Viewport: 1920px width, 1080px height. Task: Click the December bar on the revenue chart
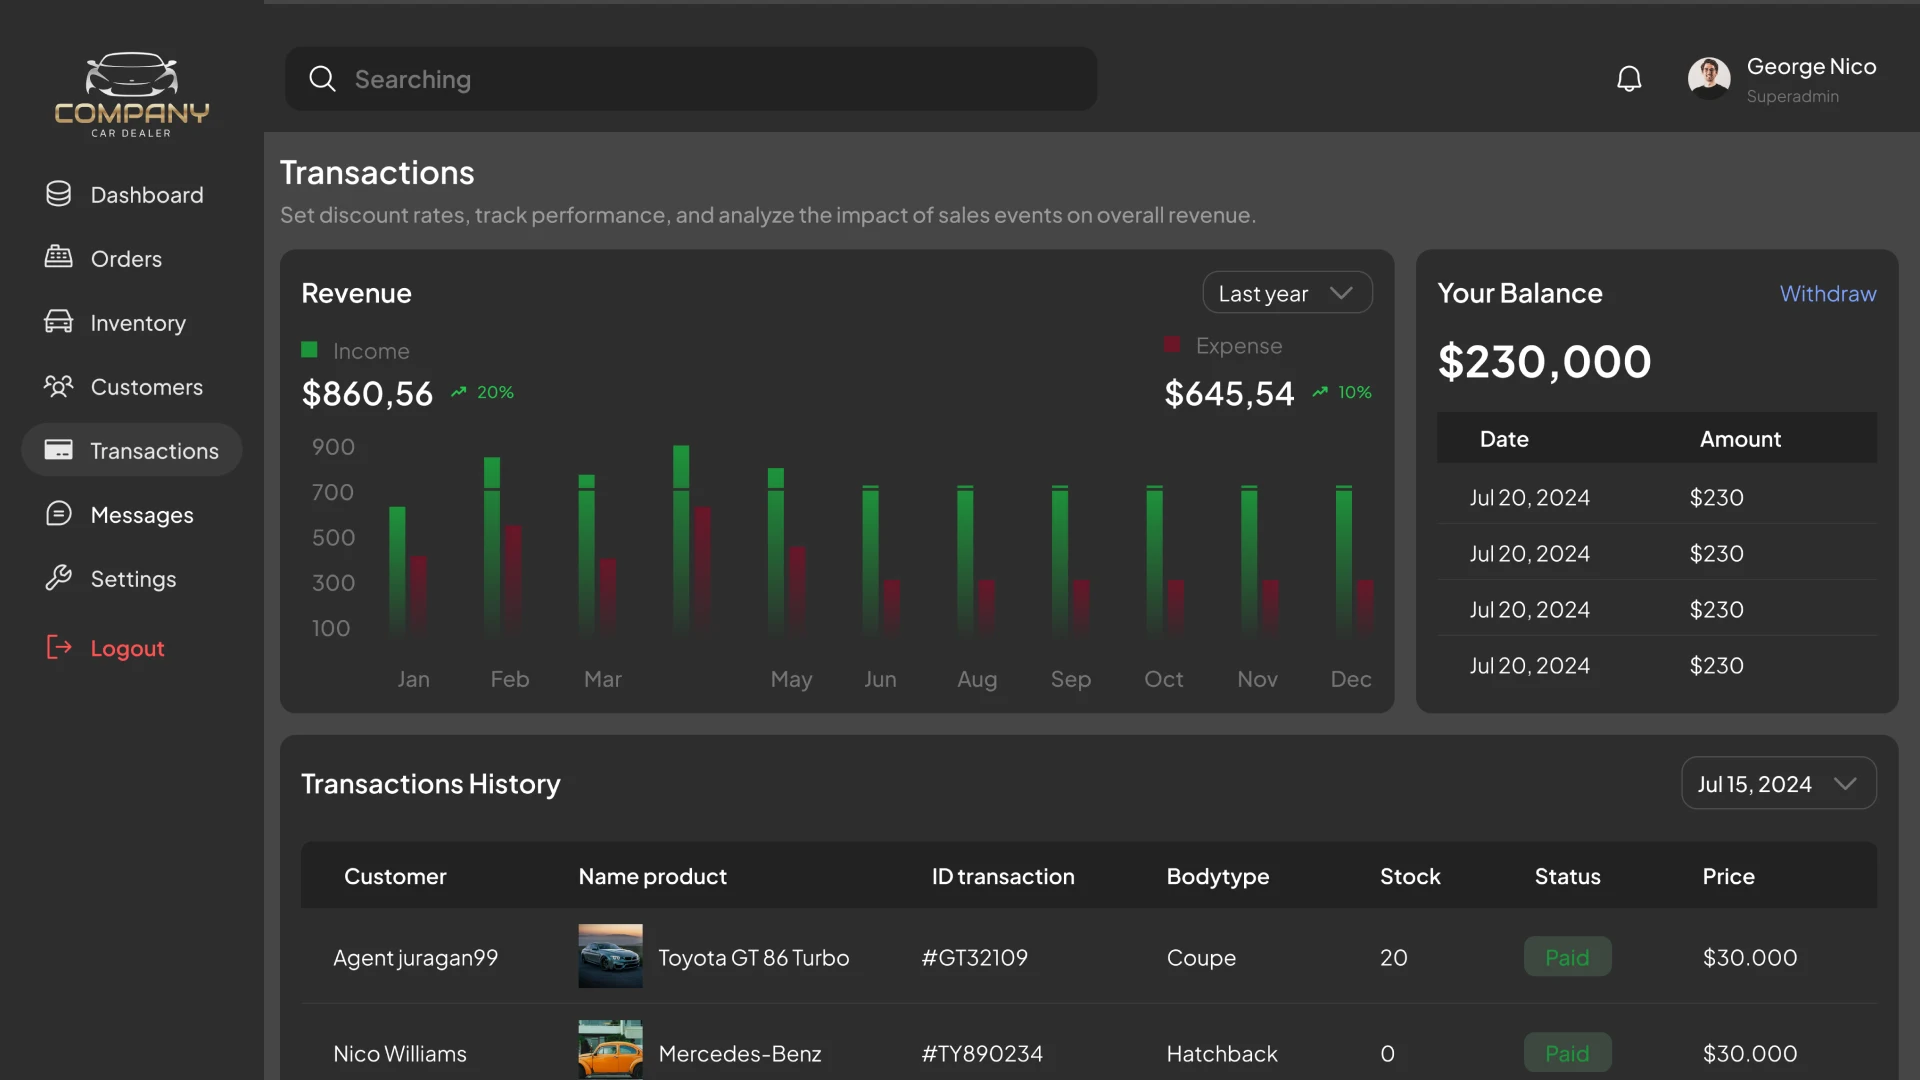point(1345,560)
